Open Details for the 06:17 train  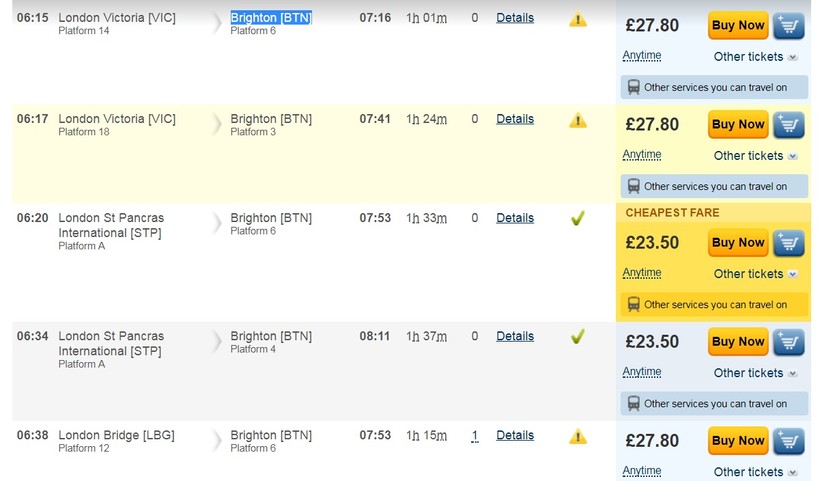pyautogui.click(x=515, y=119)
